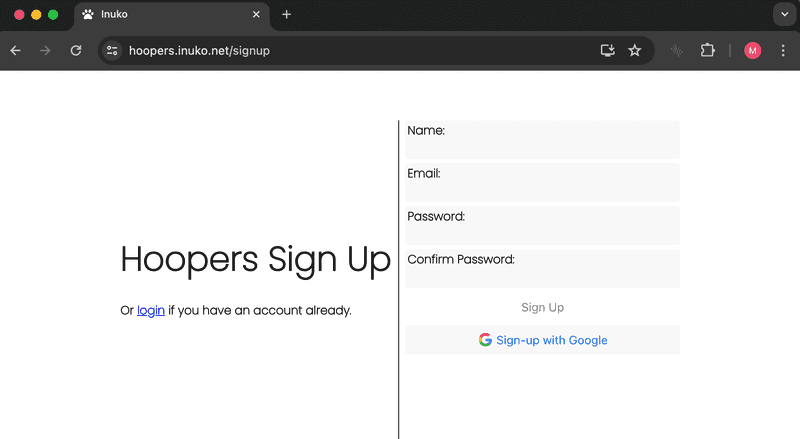Click the yellow minimize window button
The width and height of the screenshot is (800, 439).
[x=36, y=15]
